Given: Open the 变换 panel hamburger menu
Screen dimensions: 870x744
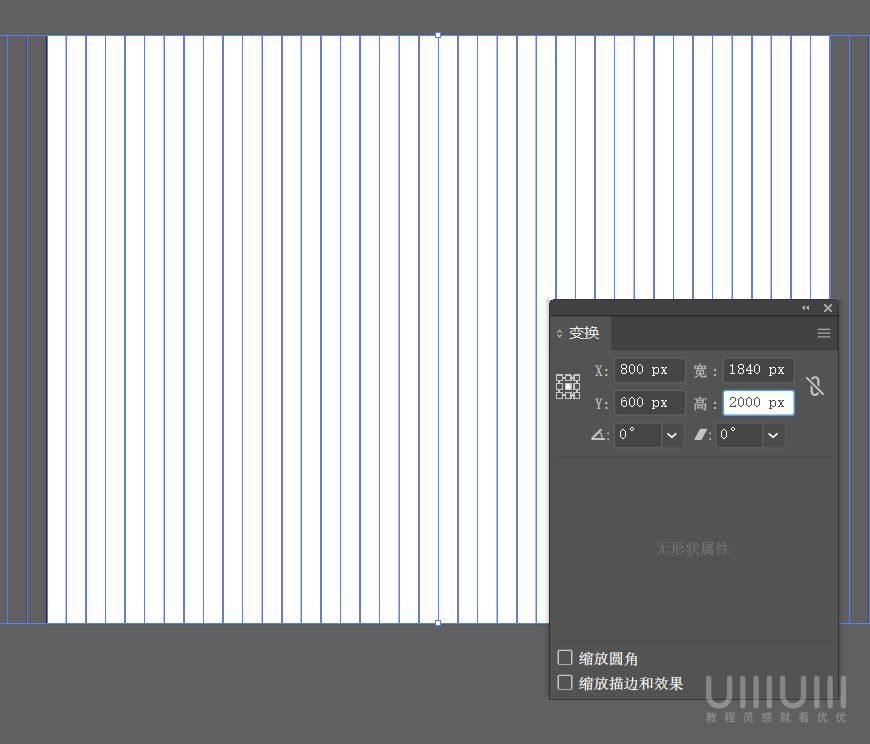Looking at the screenshot, I should coord(824,333).
